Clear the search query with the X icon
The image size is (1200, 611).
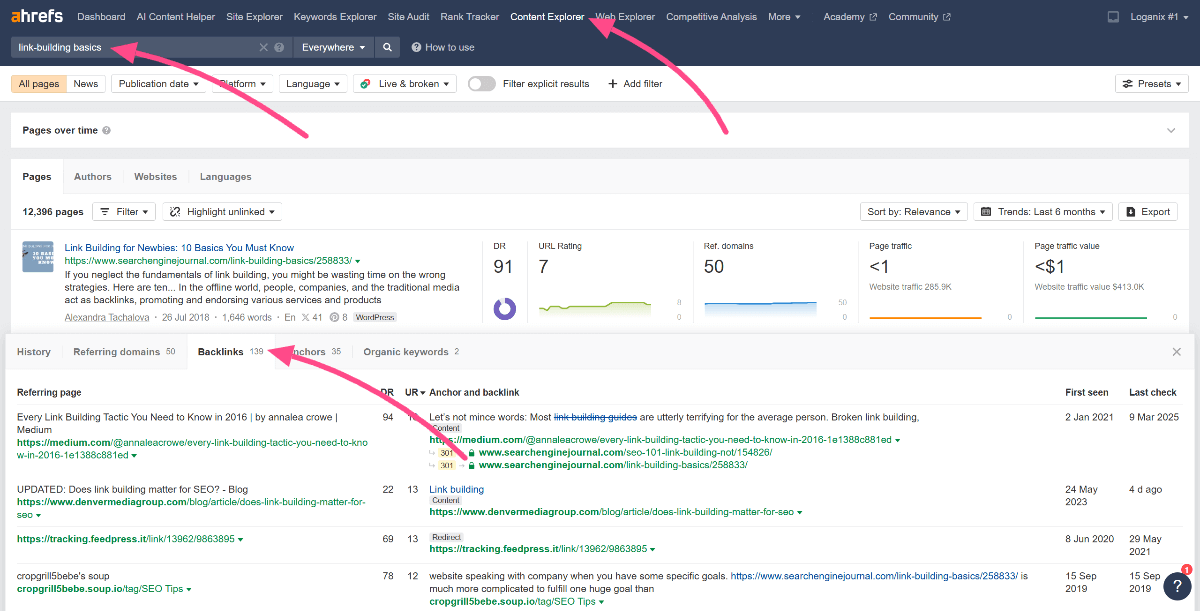tap(264, 47)
